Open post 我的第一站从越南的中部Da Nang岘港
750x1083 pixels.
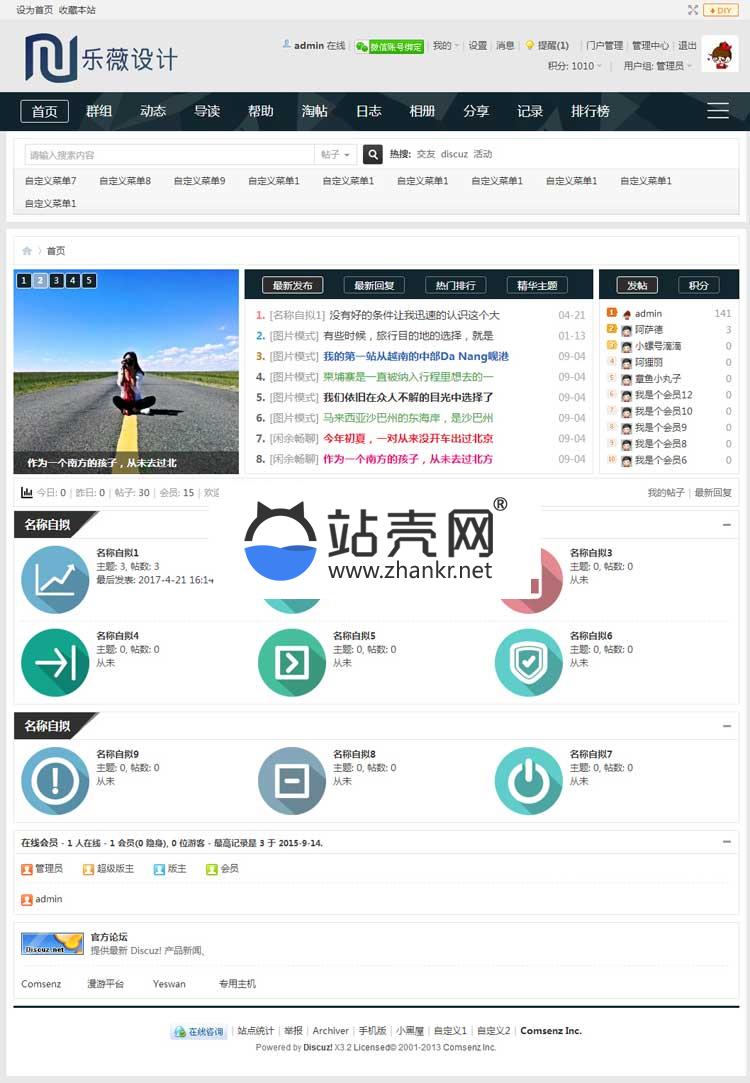pyautogui.click(x=416, y=356)
